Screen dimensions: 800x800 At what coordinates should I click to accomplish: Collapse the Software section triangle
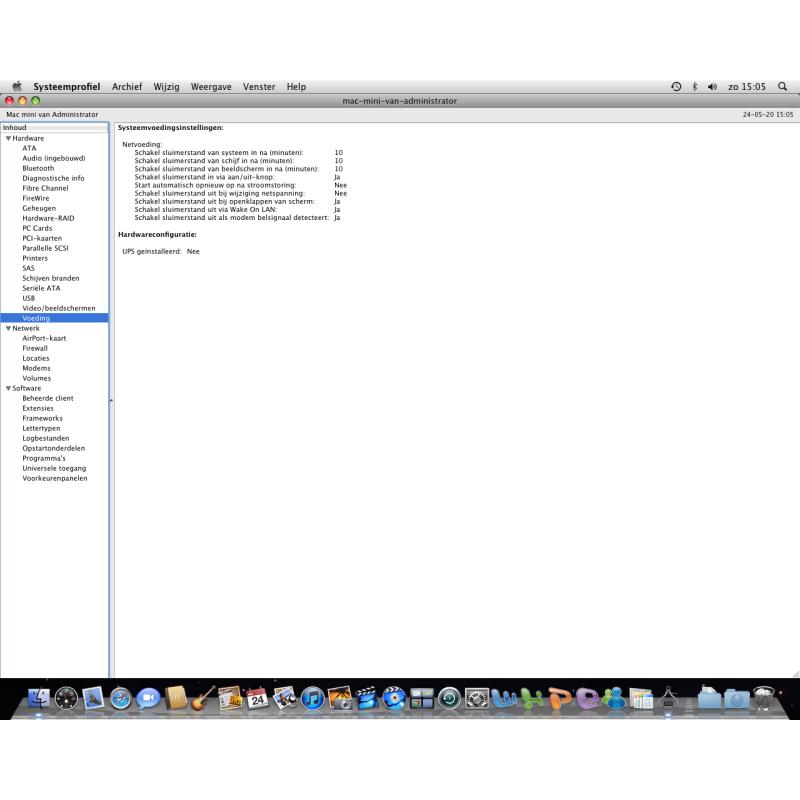(8, 388)
